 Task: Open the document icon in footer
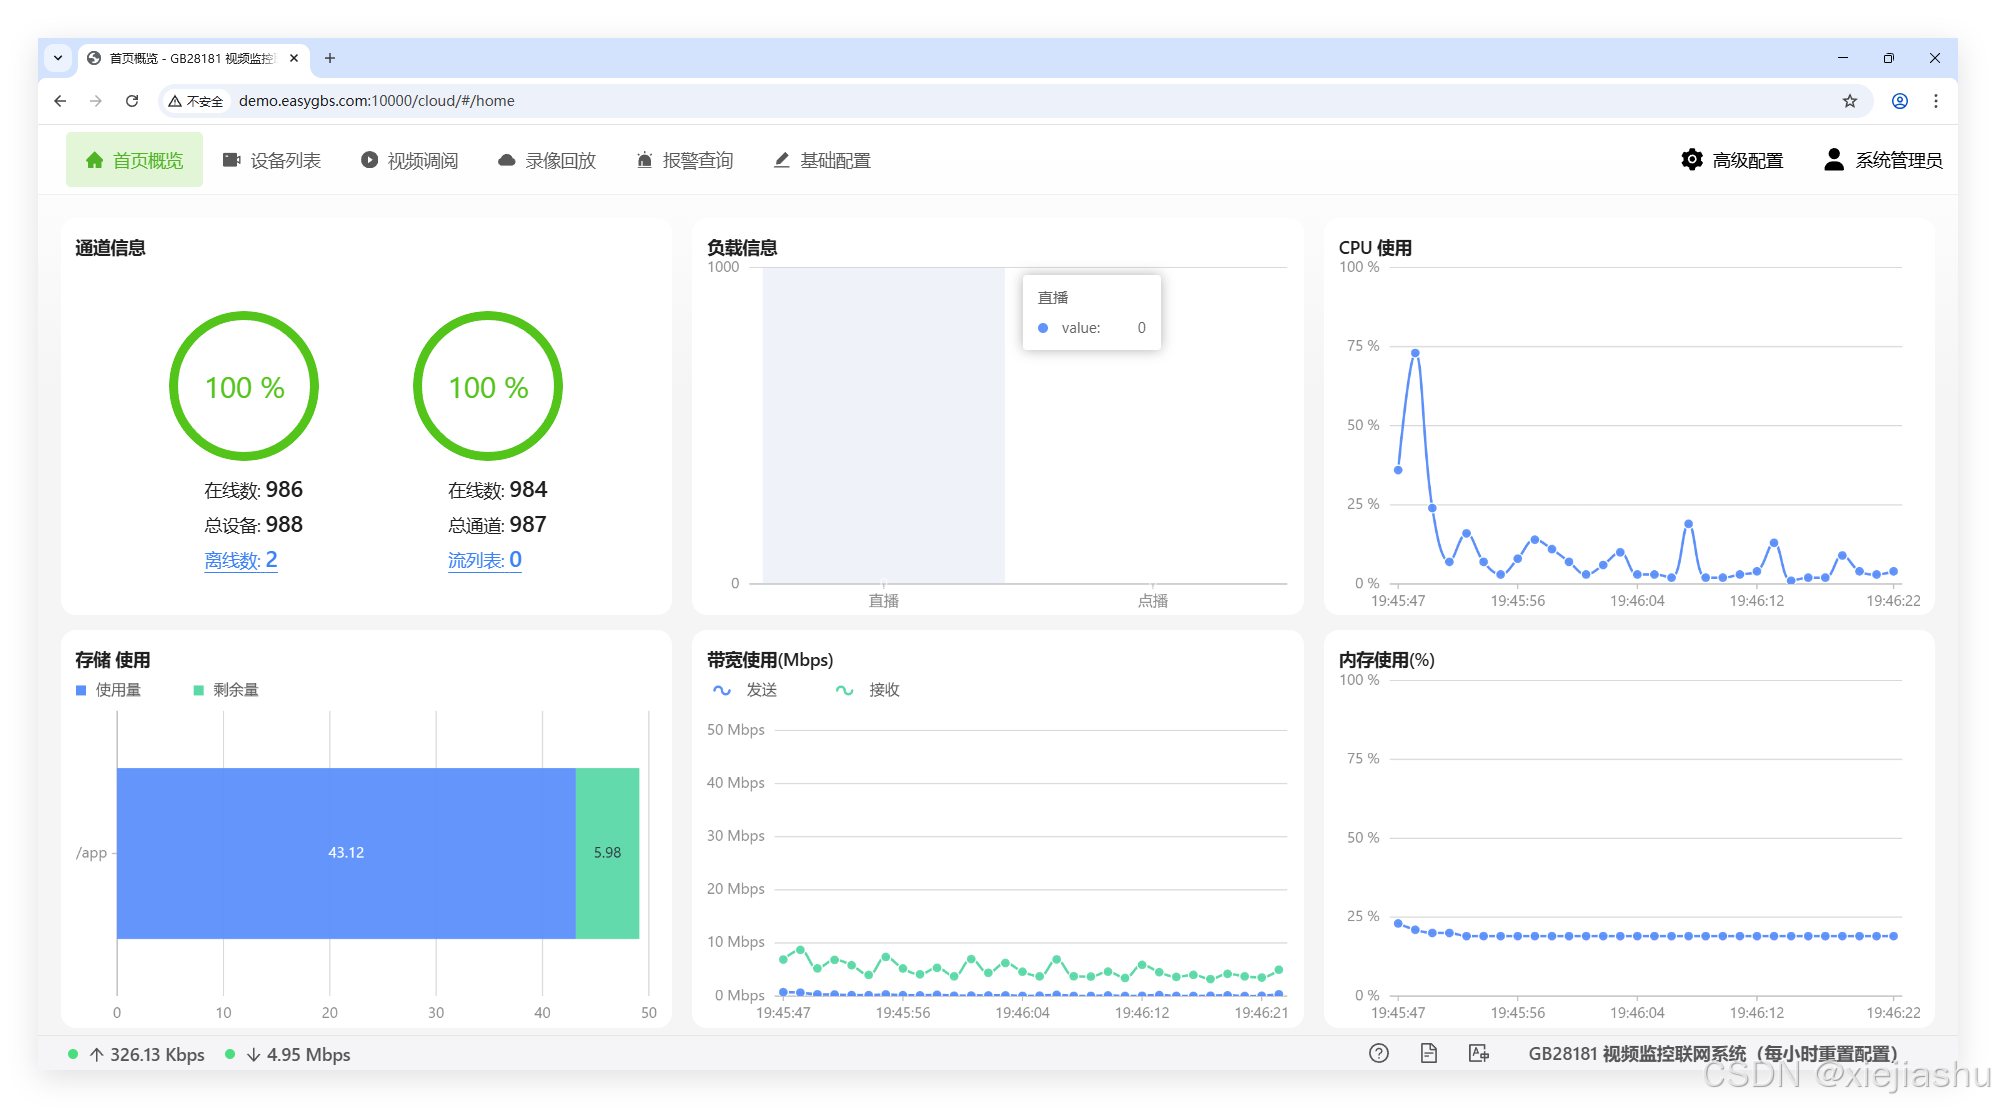pyautogui.click(x=1429, y=1053)
